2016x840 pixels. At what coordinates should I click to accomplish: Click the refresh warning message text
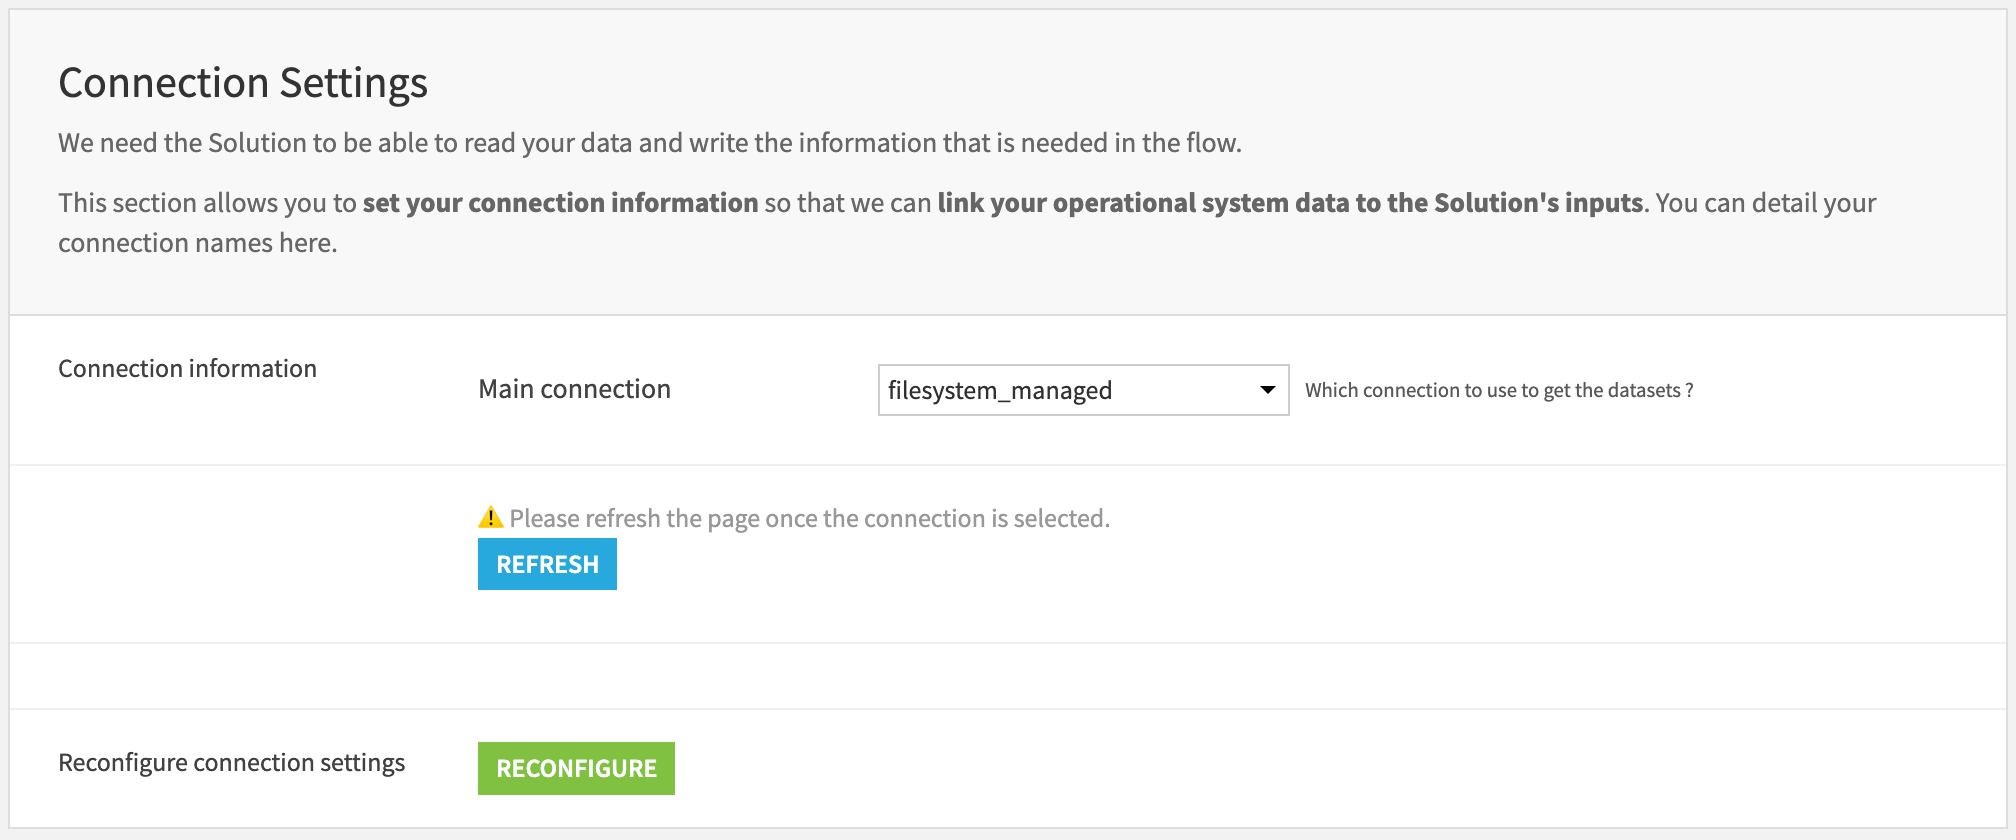[x=809, y=517]
